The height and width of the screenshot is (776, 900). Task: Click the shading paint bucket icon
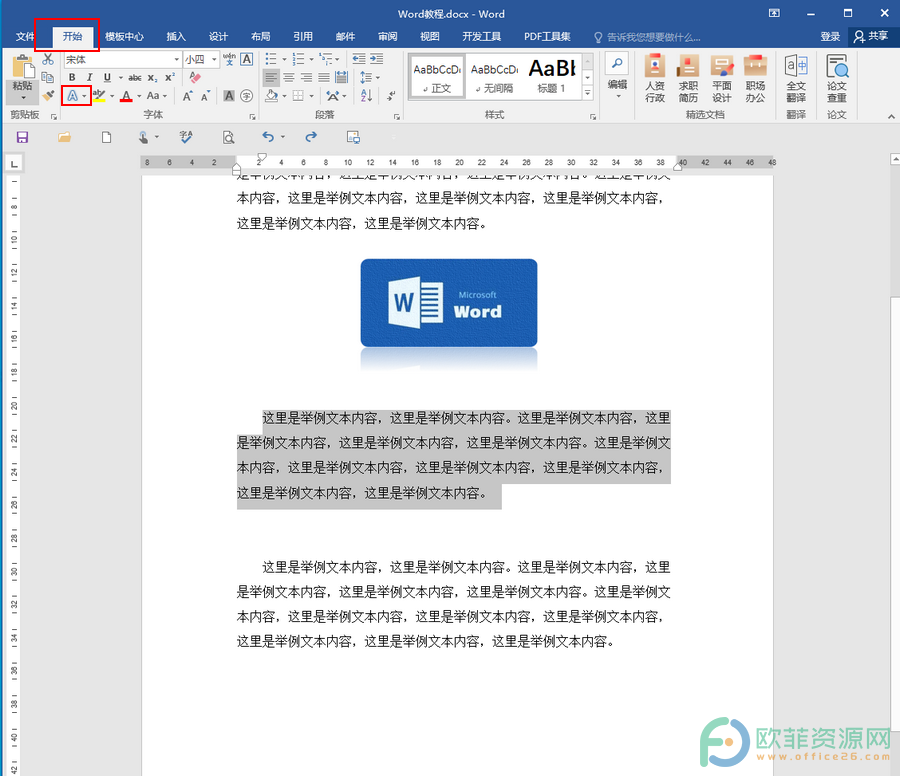pyautogui.click(x=271, y=96)
